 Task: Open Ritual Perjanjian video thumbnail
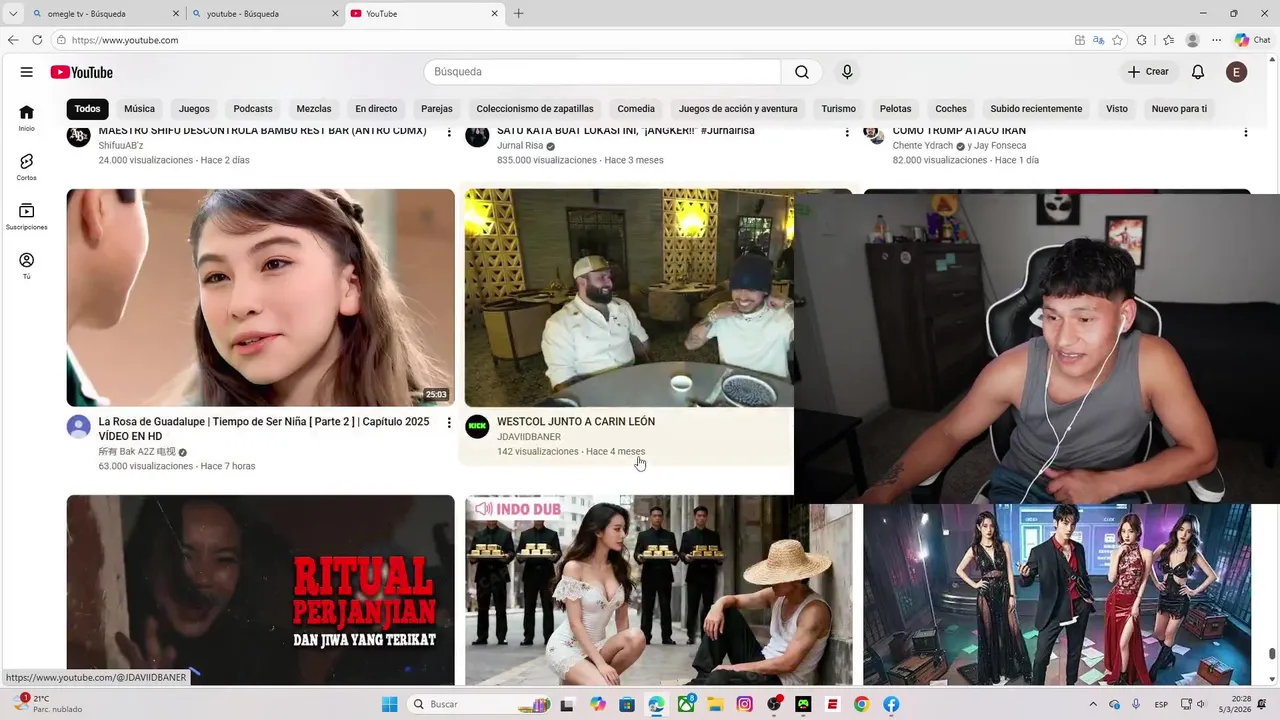[x=260, y=590]
